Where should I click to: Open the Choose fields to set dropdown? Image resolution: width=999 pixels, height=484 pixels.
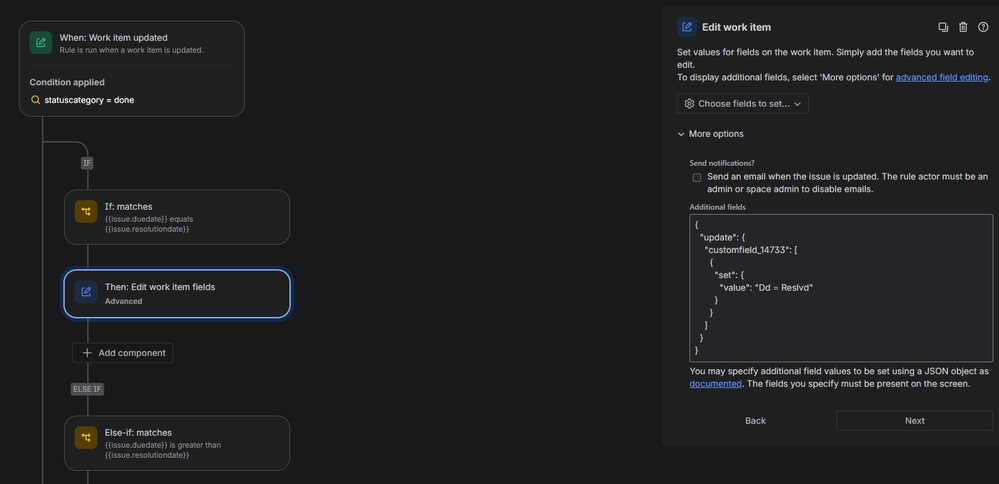(743, 103)
